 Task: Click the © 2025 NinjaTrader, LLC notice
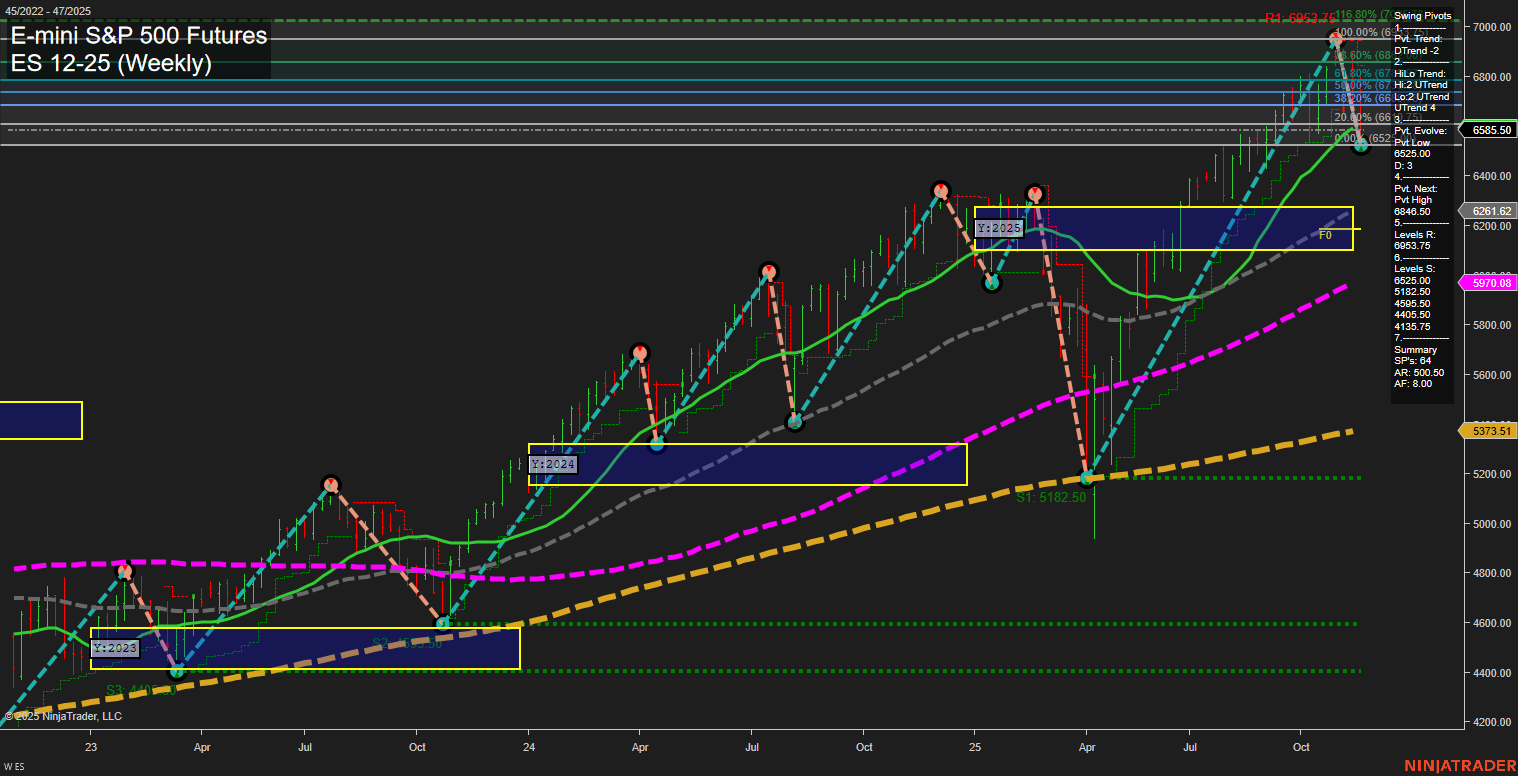[63, 716]
